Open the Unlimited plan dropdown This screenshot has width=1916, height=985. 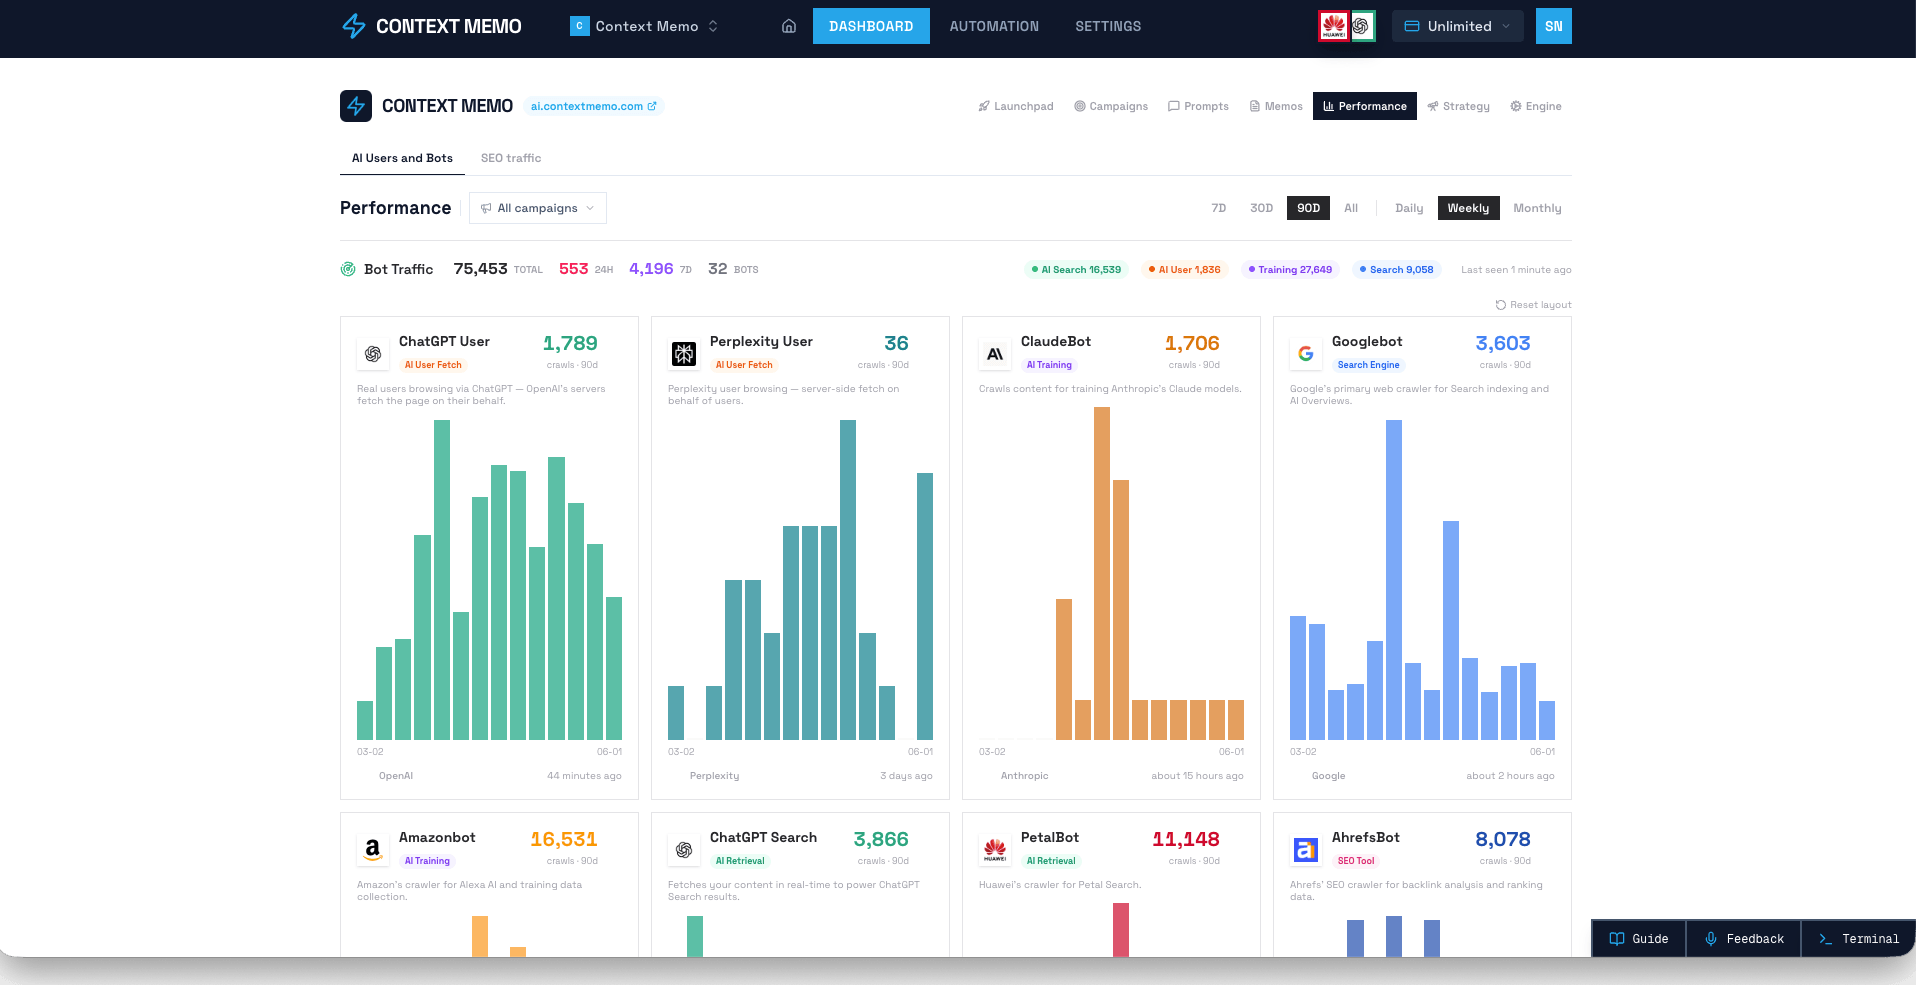tap(1458, 26)
